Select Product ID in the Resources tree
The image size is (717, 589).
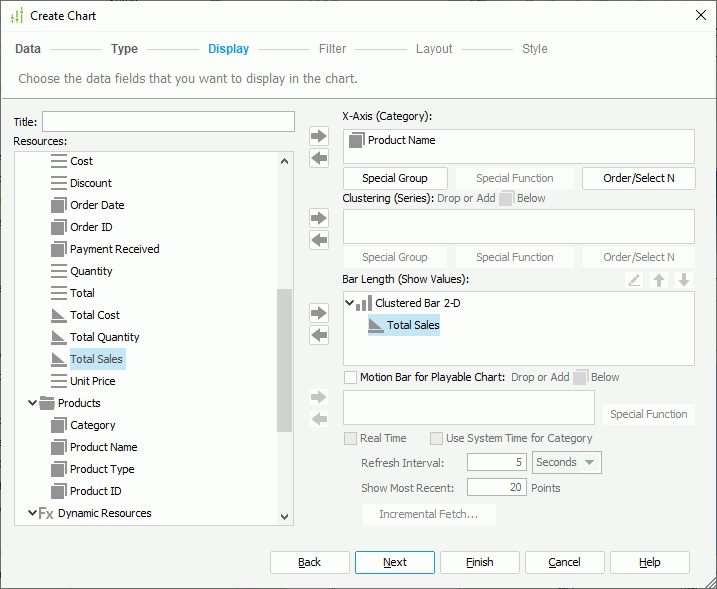96,491
